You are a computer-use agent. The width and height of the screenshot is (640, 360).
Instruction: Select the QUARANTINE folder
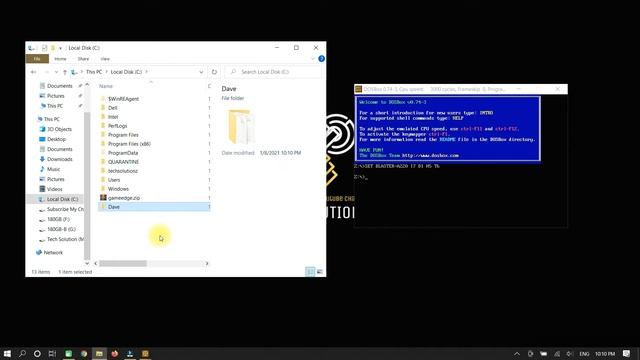[123, 162]
